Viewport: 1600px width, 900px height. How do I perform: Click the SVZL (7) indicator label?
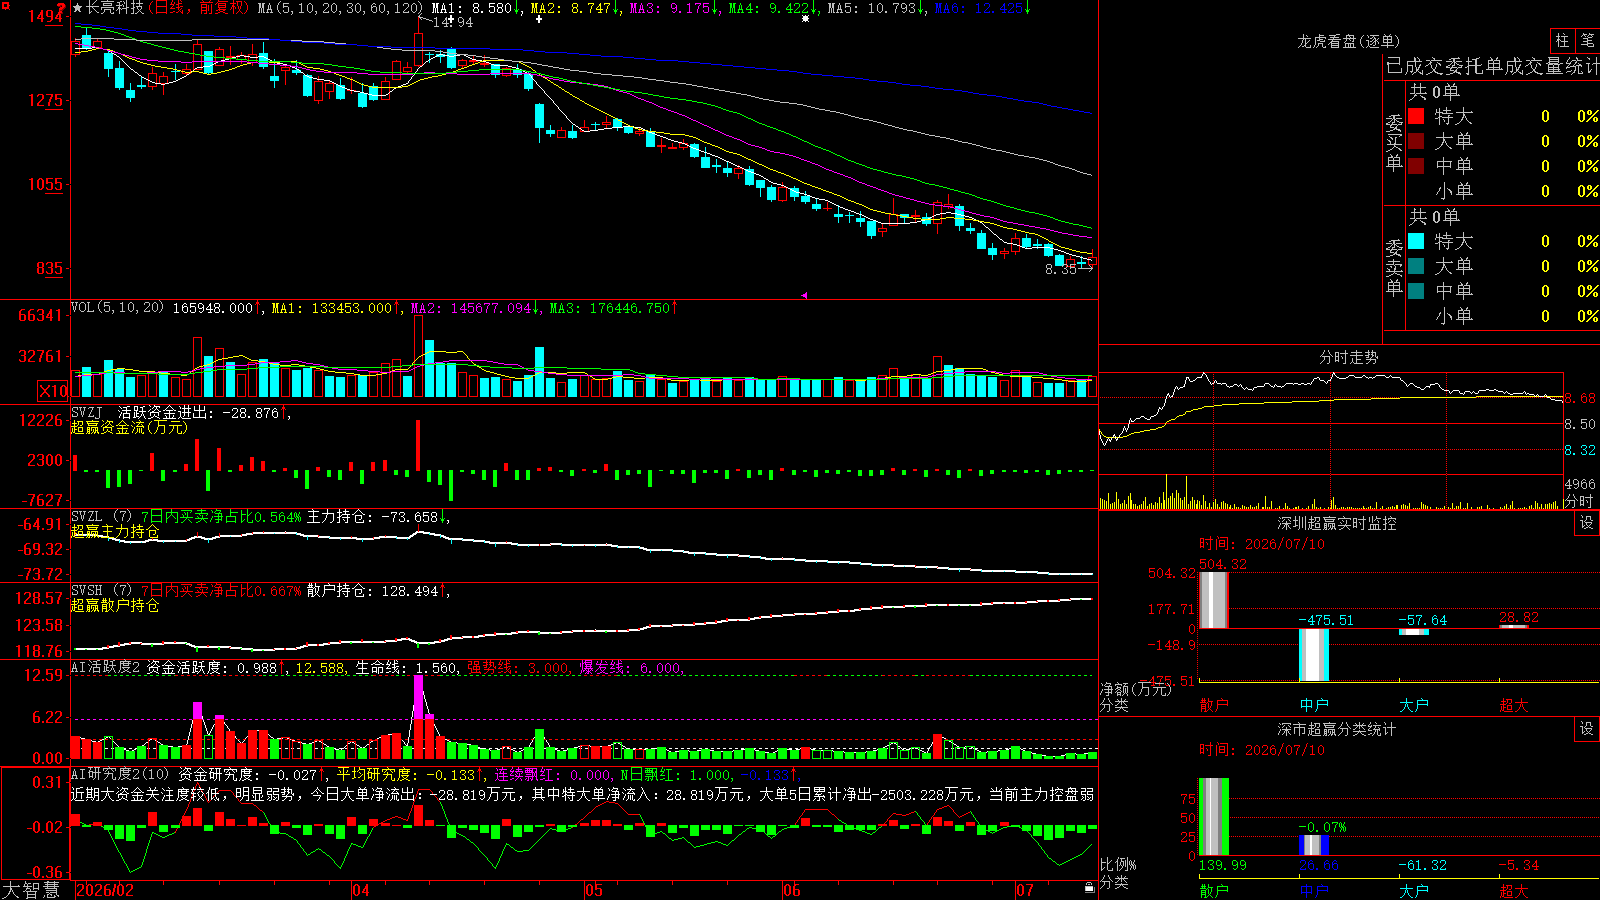(101, 517)
